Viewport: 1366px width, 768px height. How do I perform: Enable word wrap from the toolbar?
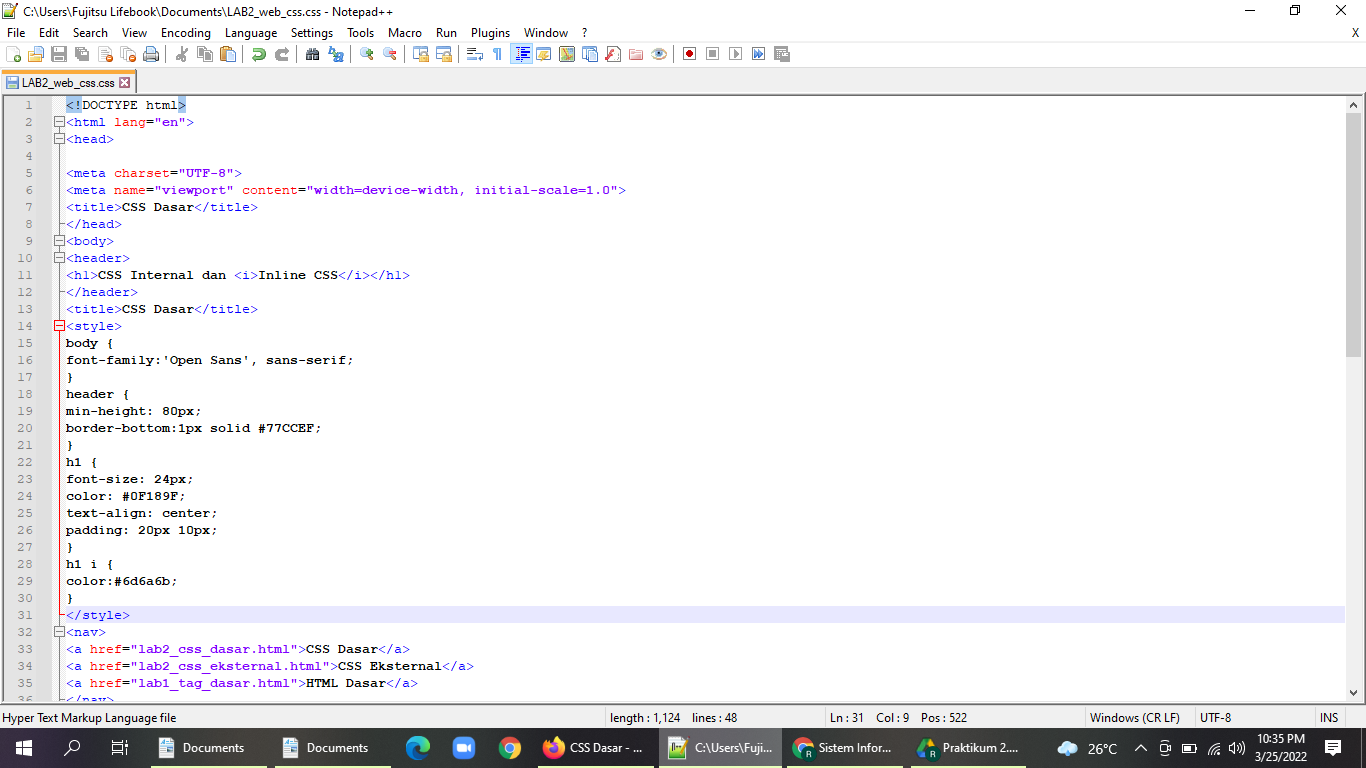tap(474, 54)
